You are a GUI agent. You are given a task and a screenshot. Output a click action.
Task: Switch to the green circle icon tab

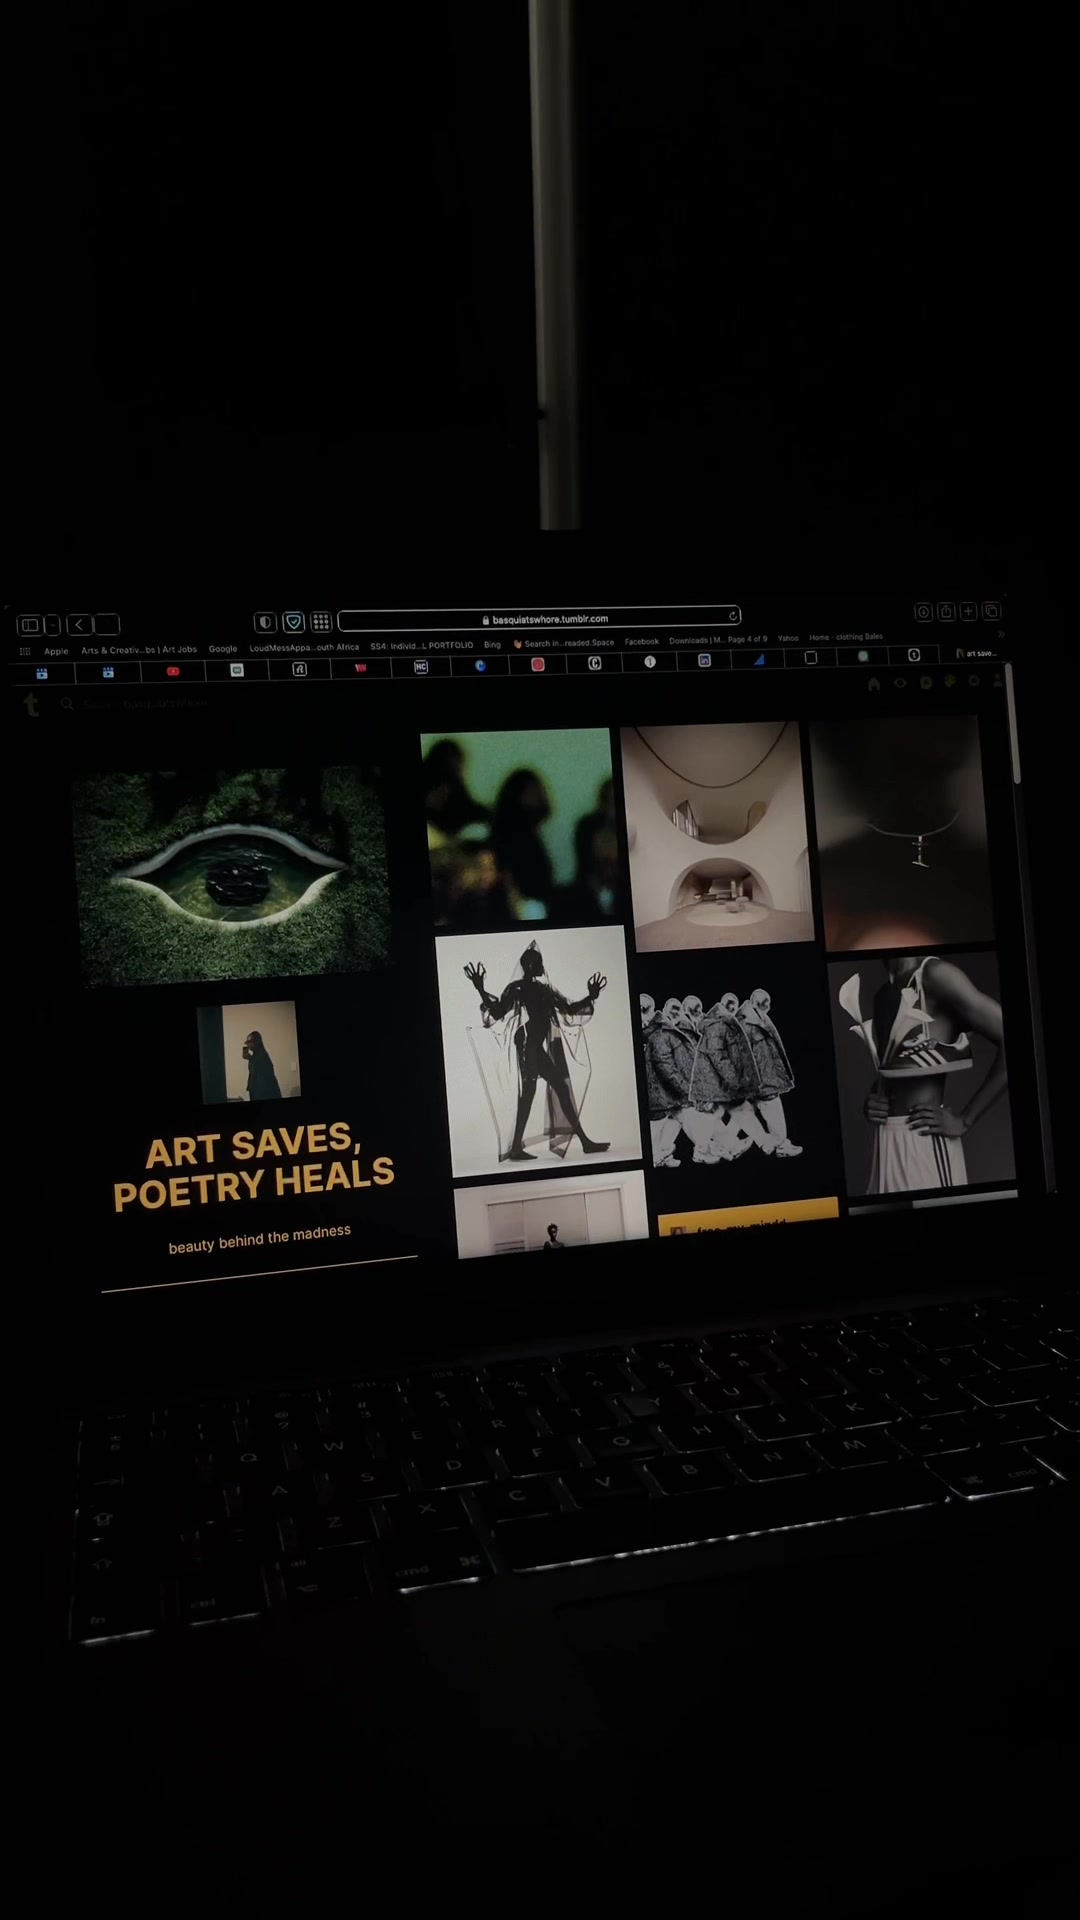point(863,657)
